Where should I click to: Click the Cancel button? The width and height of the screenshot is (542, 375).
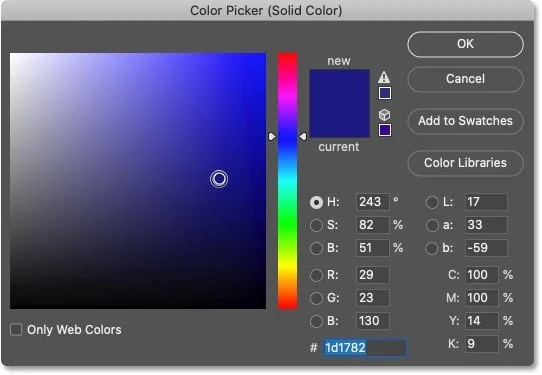point(465,79)
